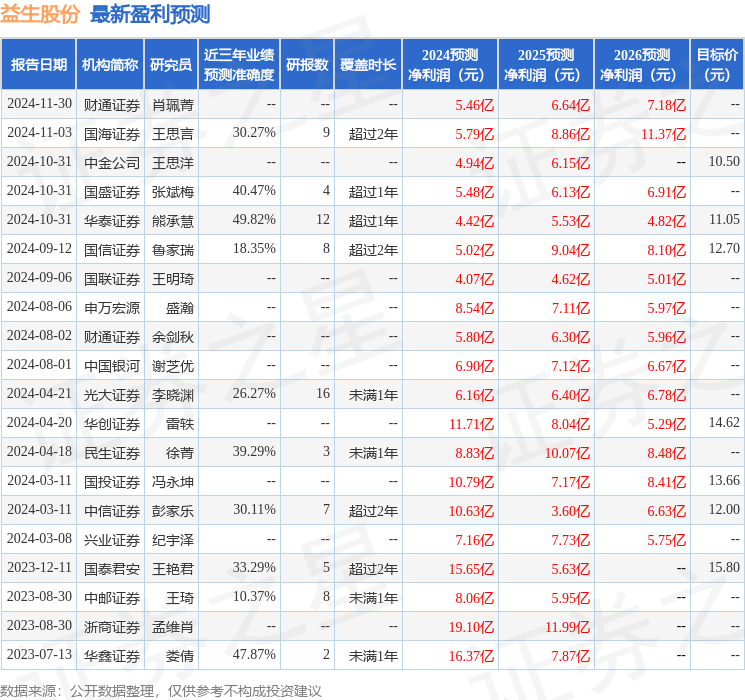Click the 目标价 column header

click(x=717, y=65)
